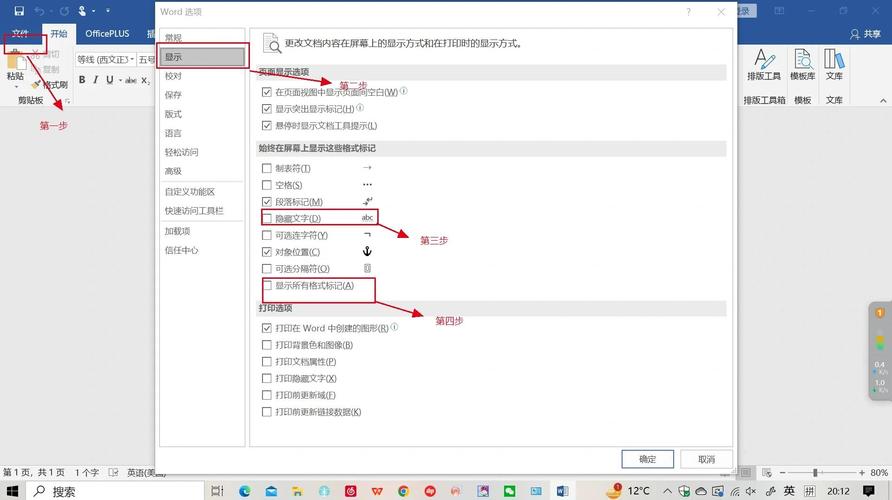Check the 可选连字符(Y) checkbox
892x500 pixels.
pyautogui.click(x=266, y=235)
